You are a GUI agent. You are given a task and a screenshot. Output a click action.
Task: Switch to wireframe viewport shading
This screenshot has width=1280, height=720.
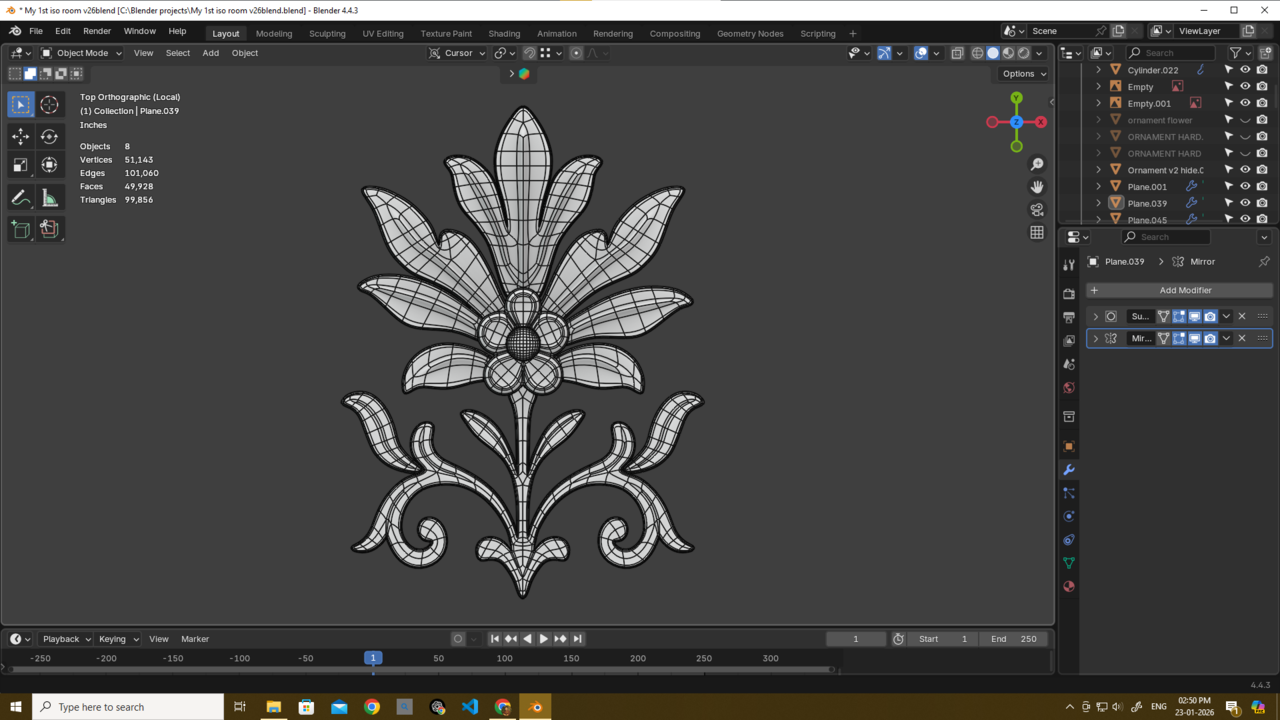[977, 53]
